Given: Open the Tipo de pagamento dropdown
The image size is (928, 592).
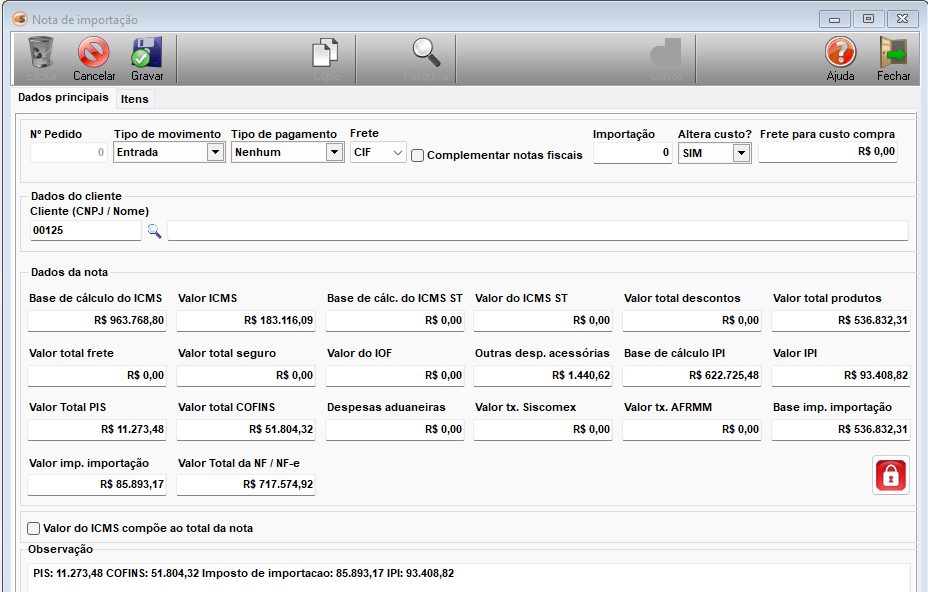Looking at the screenshot, I should [334, 153].
